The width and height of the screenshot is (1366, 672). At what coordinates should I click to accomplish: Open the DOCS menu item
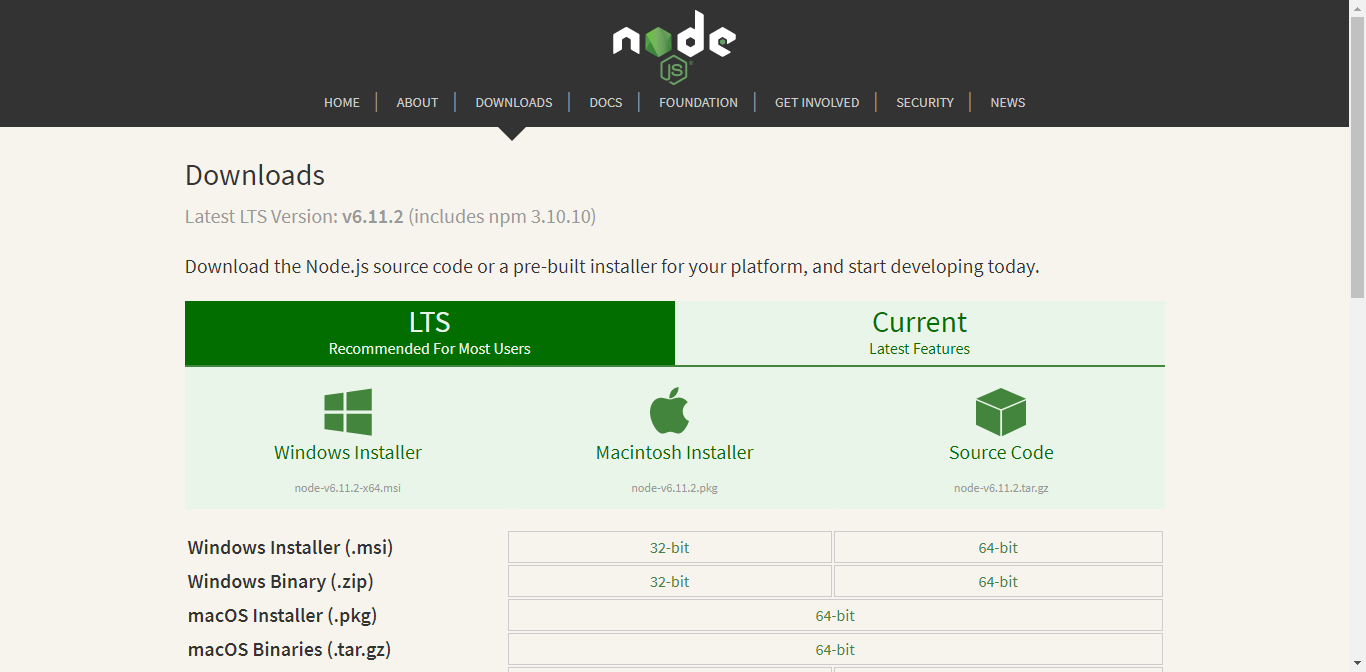point(605,102)
